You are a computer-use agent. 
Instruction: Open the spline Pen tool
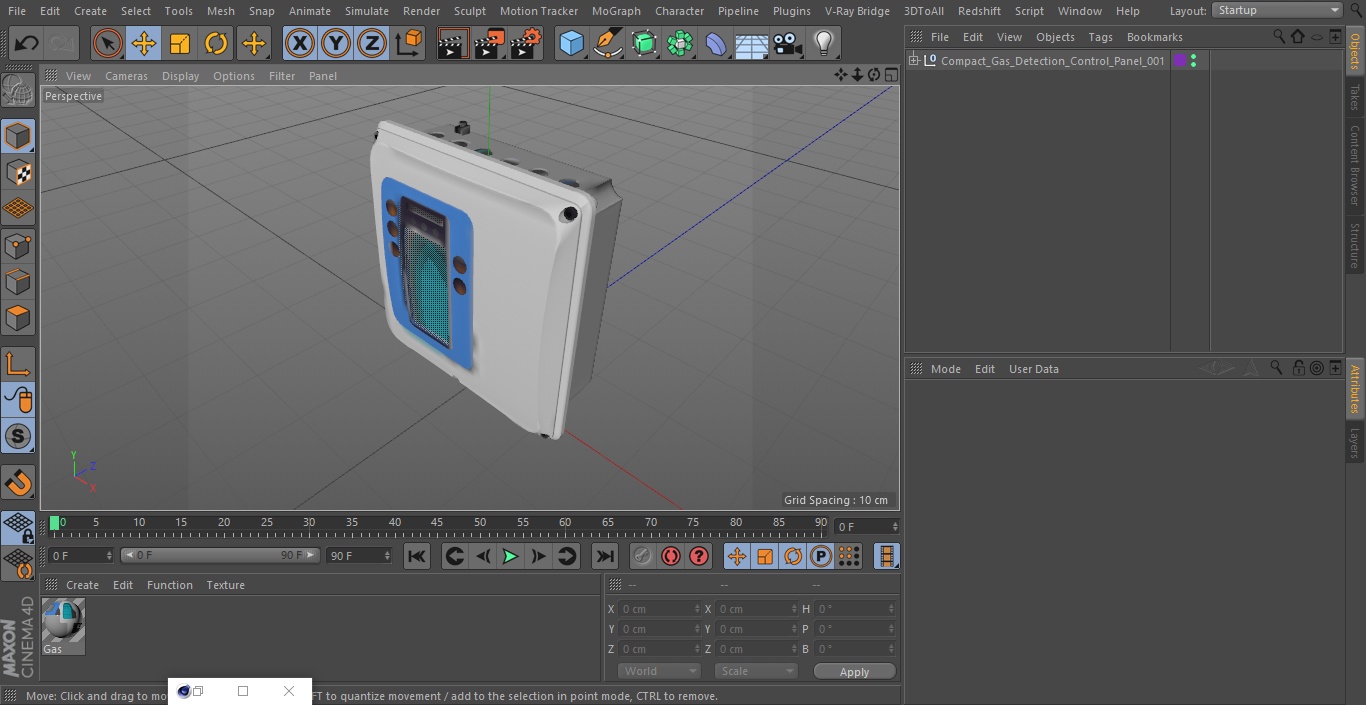coord(608,43)
